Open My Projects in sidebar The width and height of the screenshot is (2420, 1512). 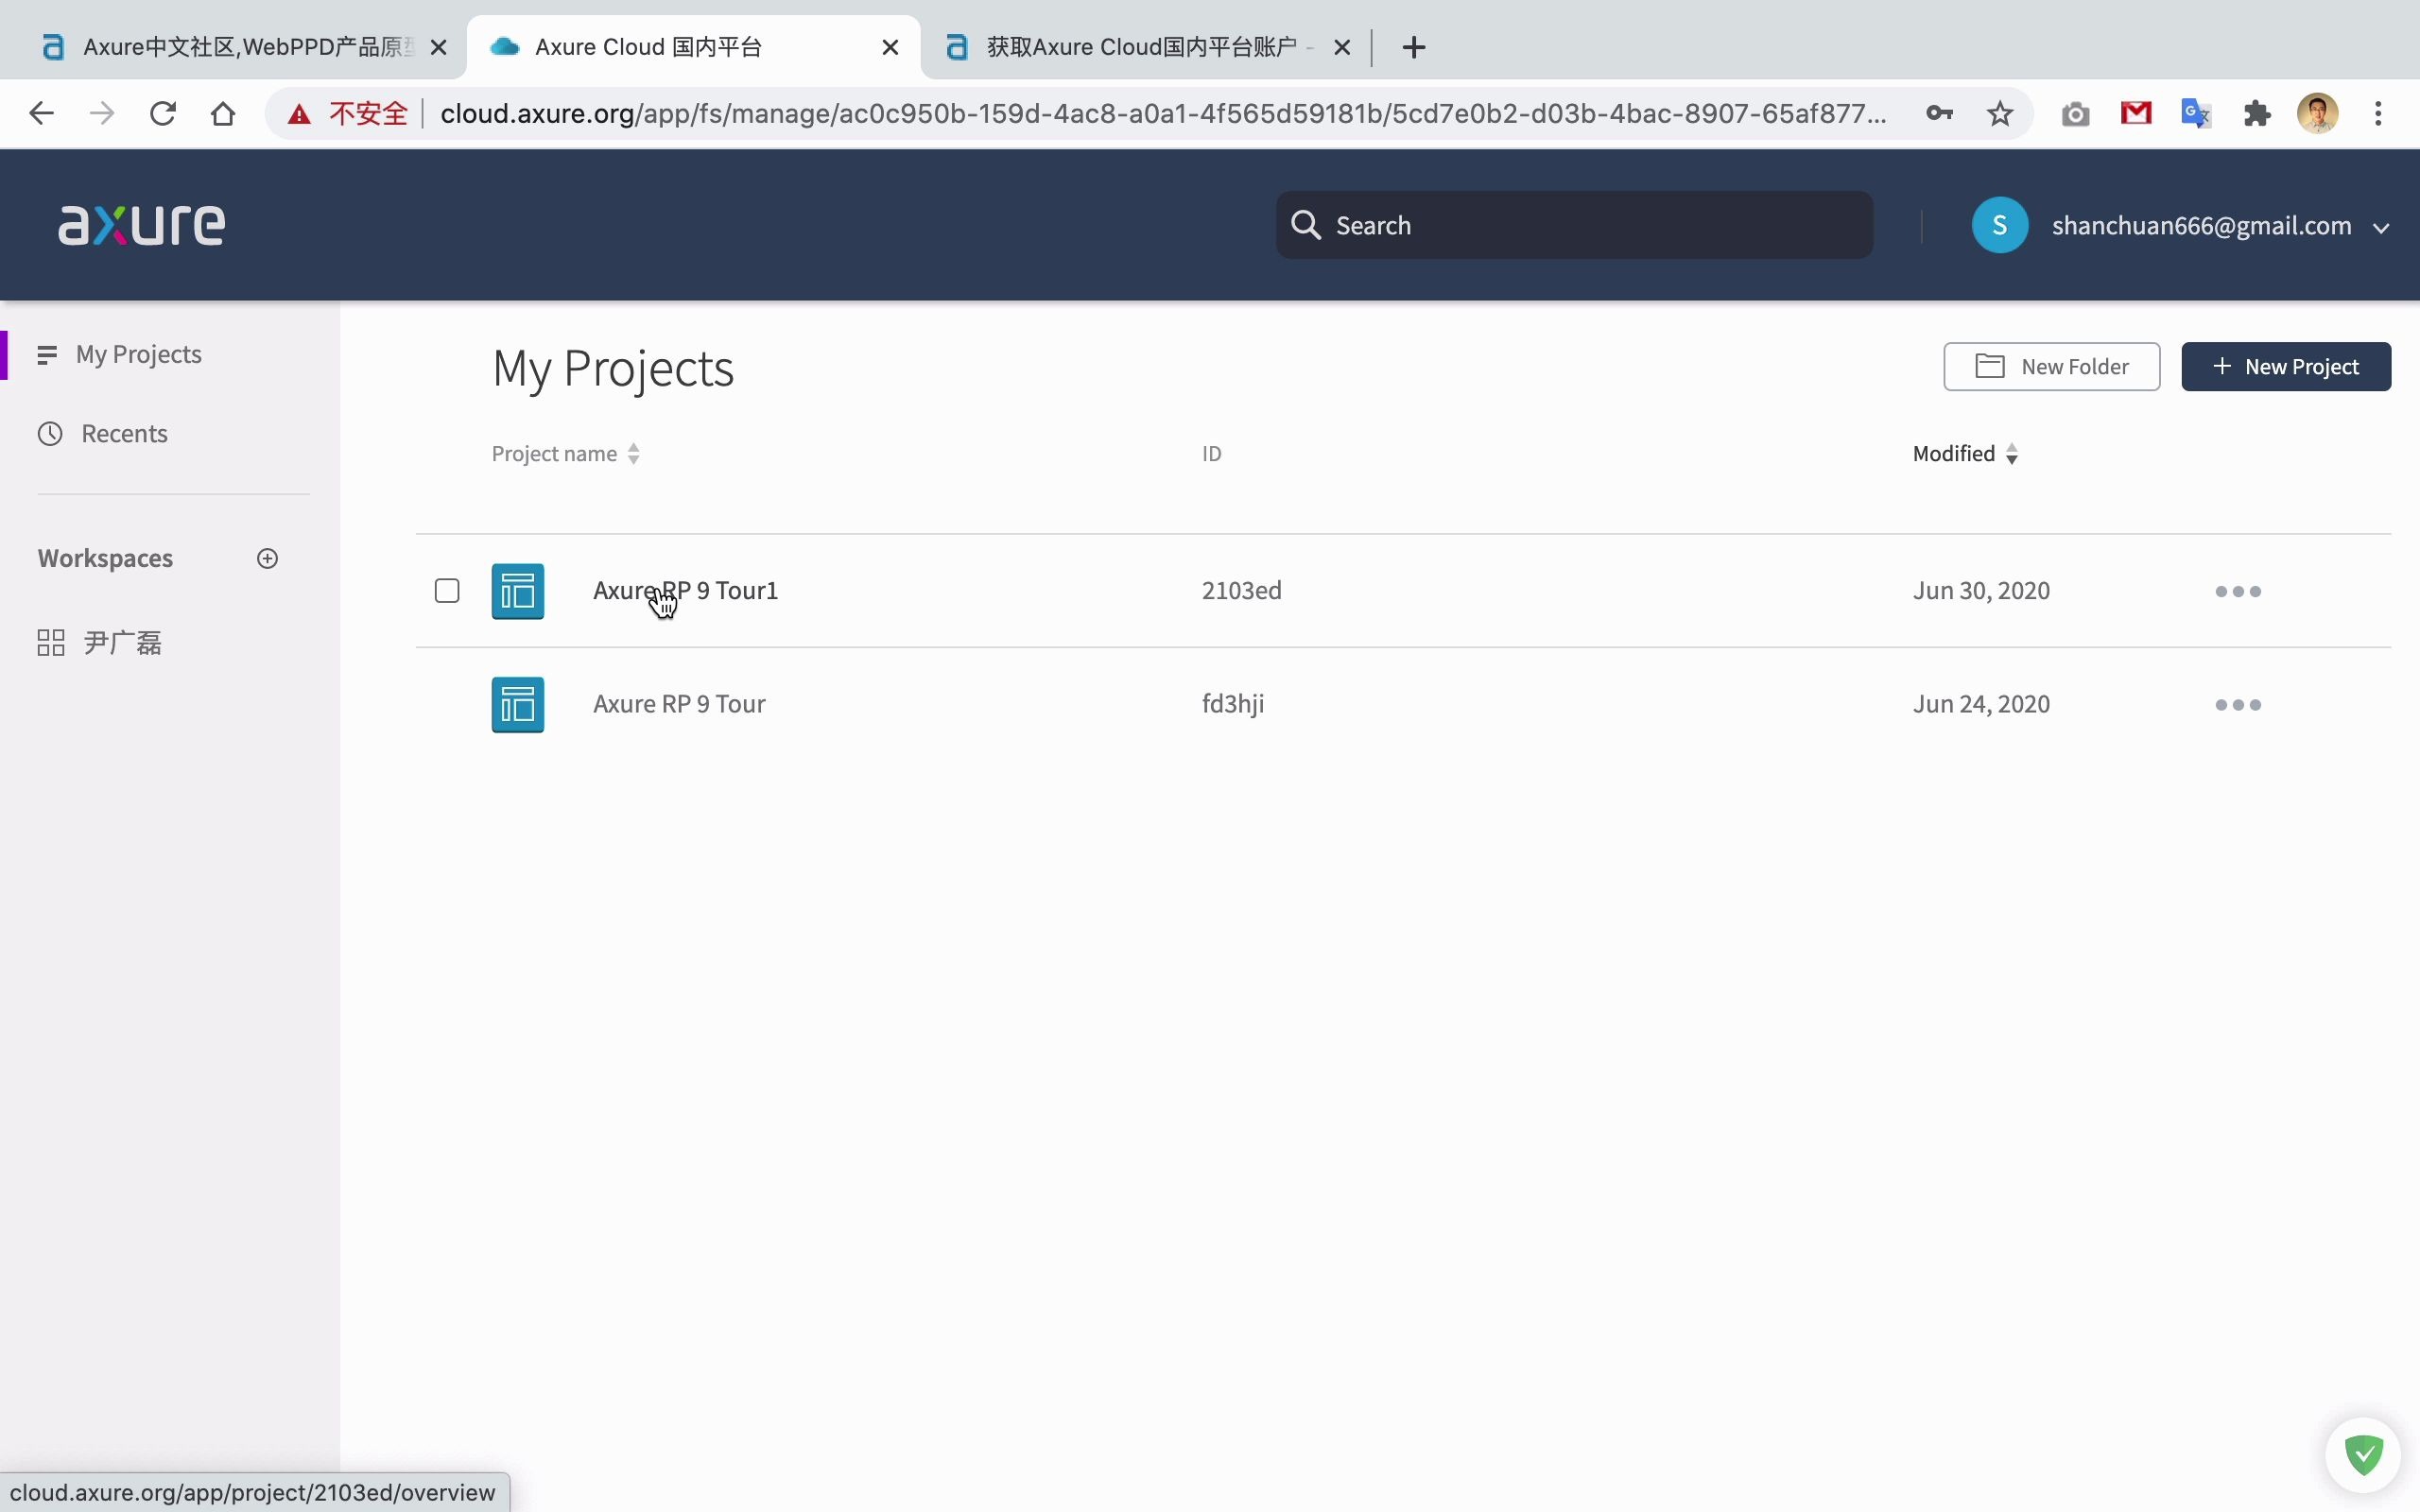point(139,354)
